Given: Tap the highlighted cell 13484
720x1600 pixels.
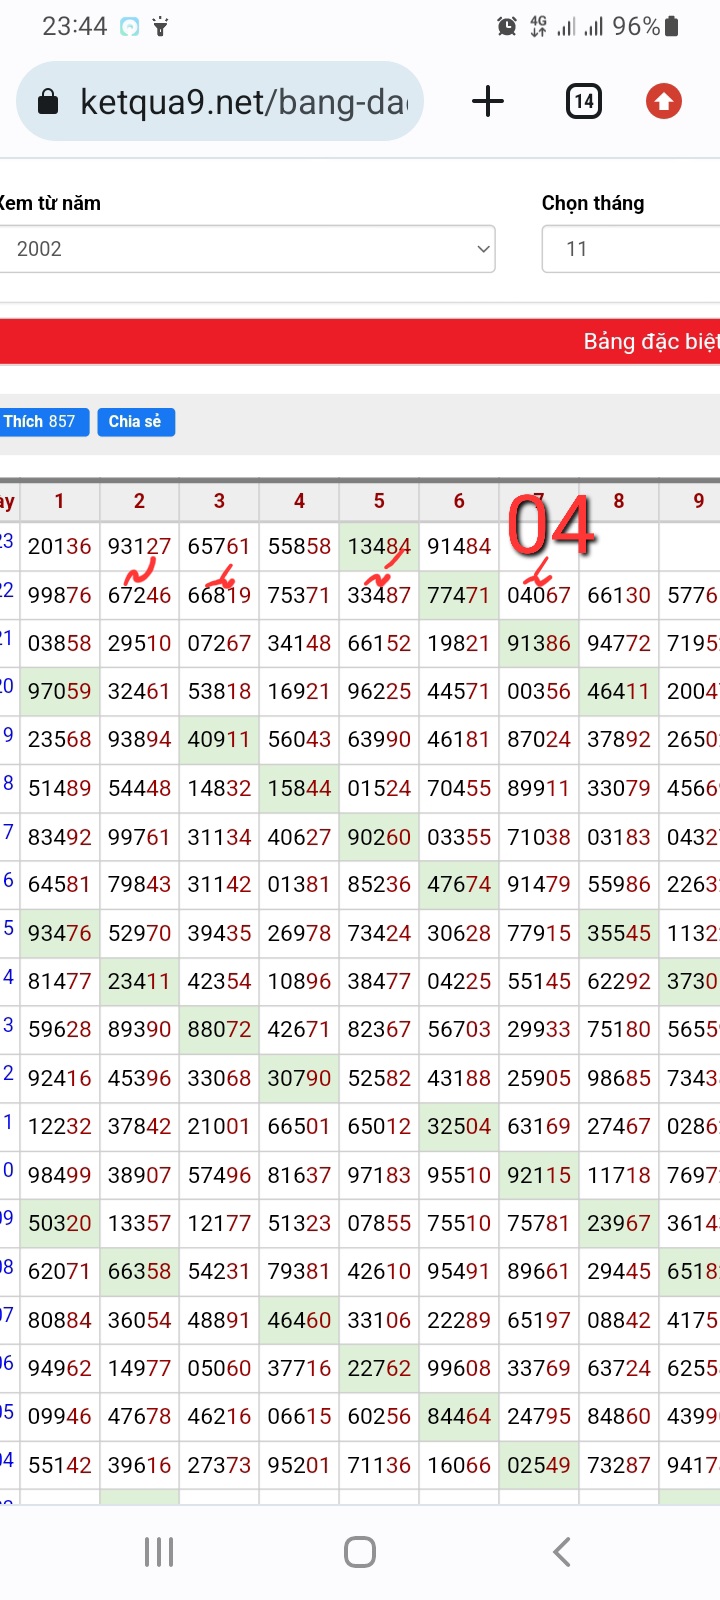Looking at the screenshot, I should click(379, 547).
